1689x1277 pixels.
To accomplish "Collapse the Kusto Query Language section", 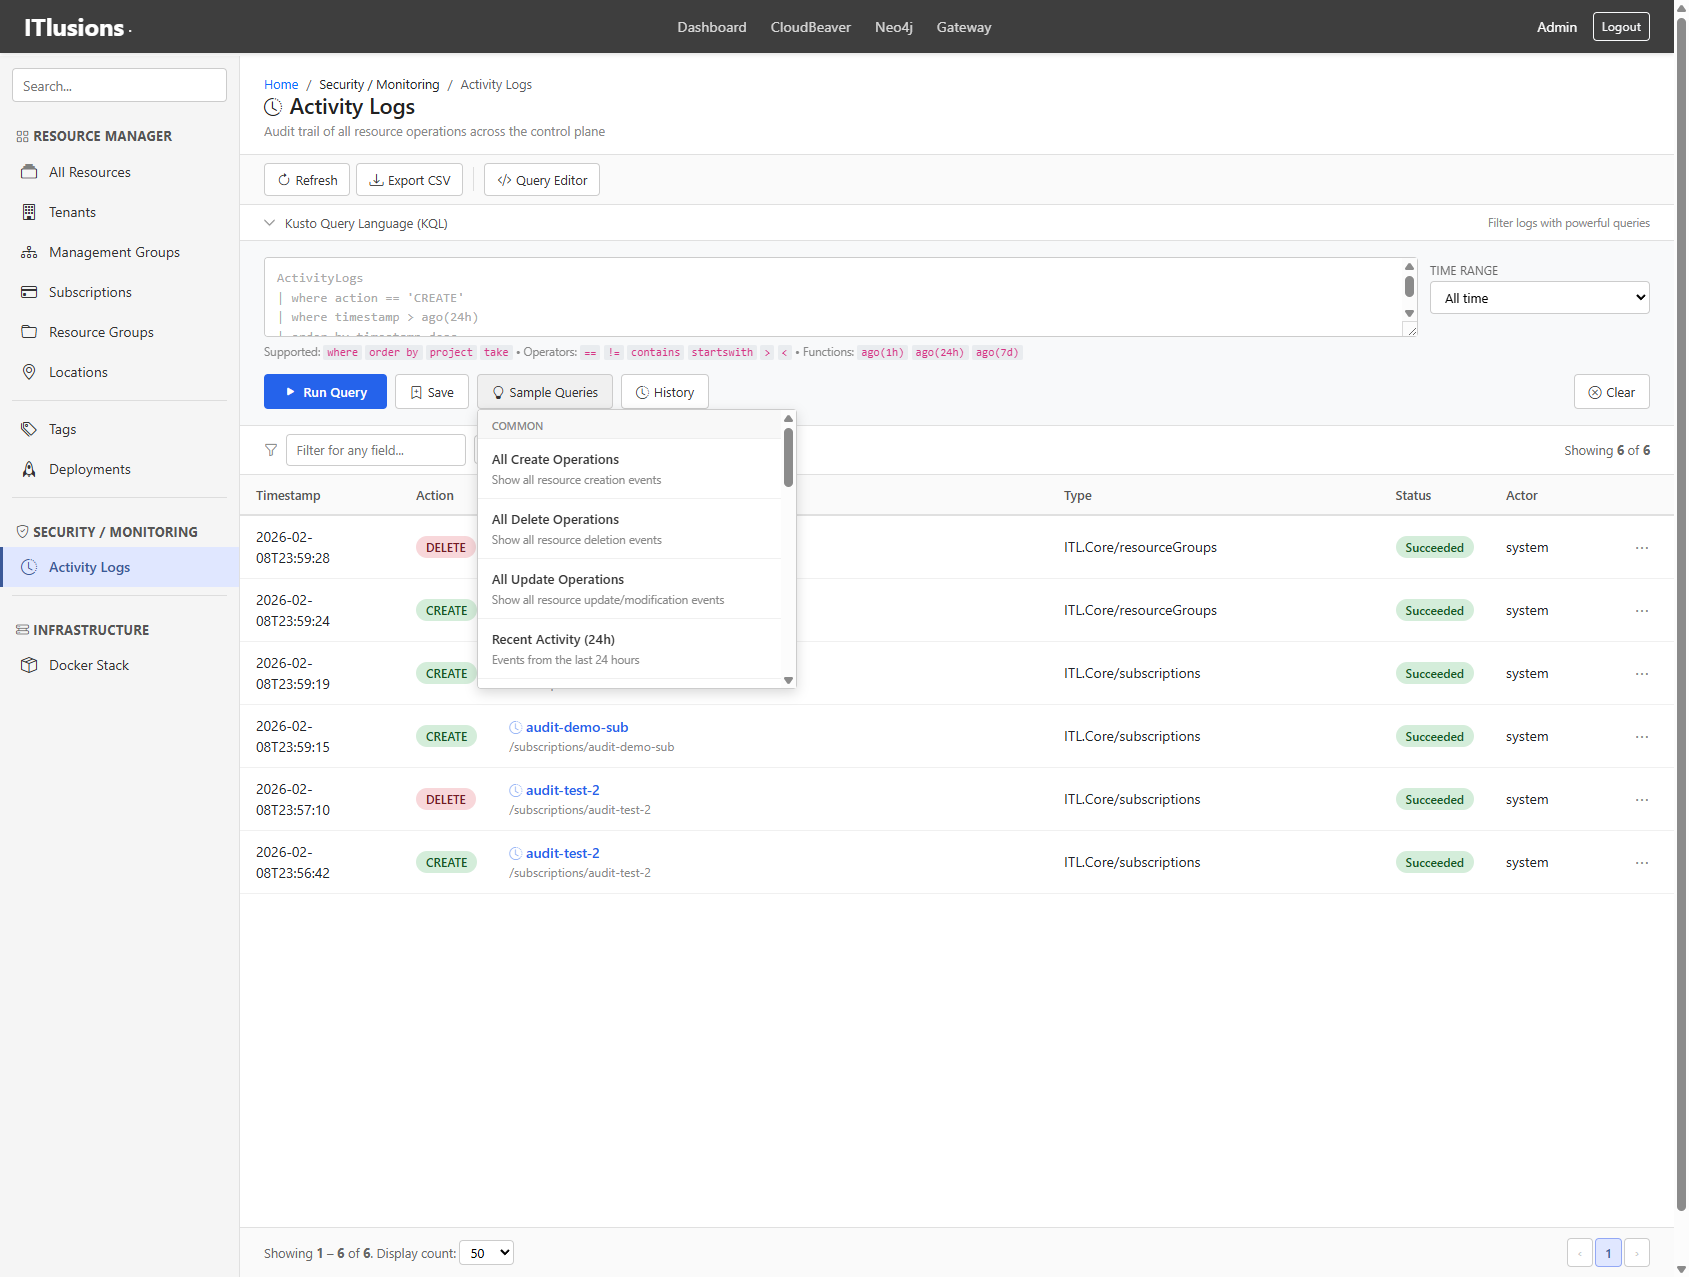I will (x=269, y=223).
